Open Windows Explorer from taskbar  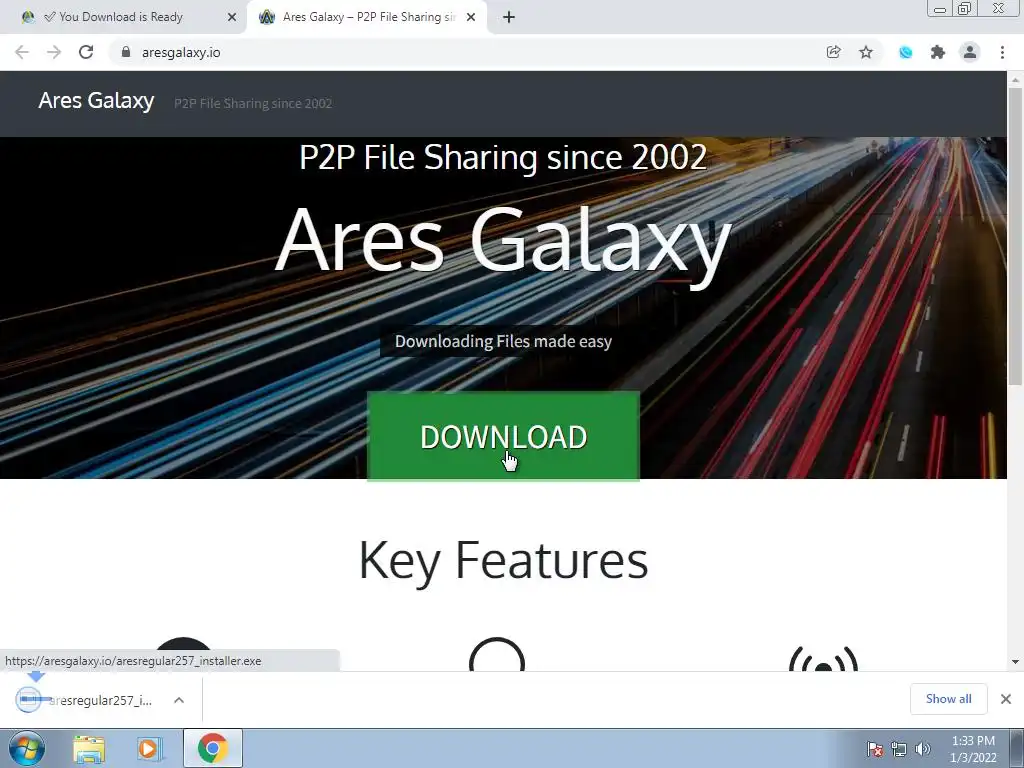click(89, 748)
